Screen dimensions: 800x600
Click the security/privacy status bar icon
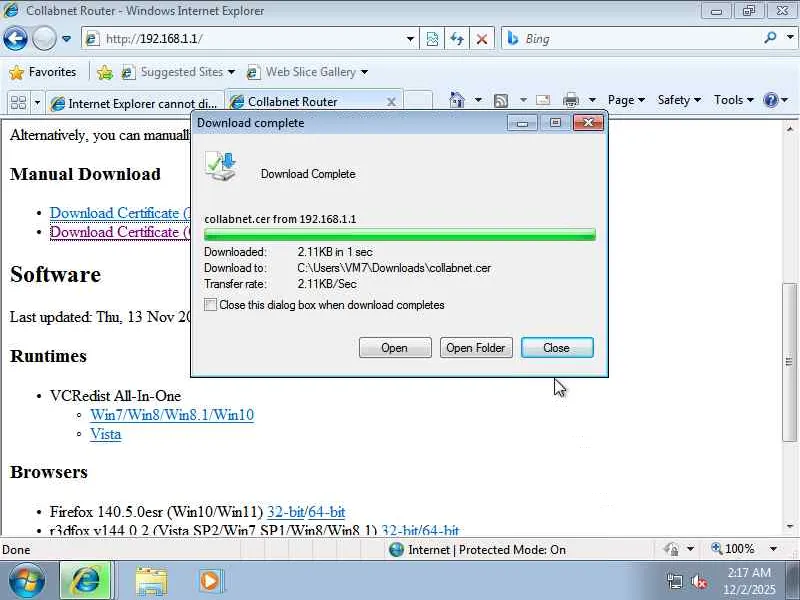tap(671, 549)
